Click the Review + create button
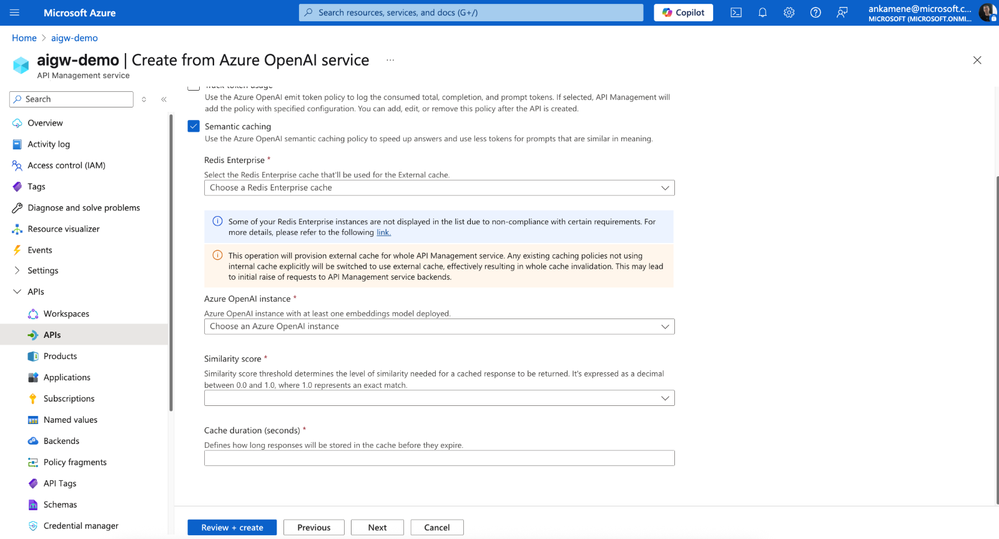999x539 pixels. (x=232, y=528)
